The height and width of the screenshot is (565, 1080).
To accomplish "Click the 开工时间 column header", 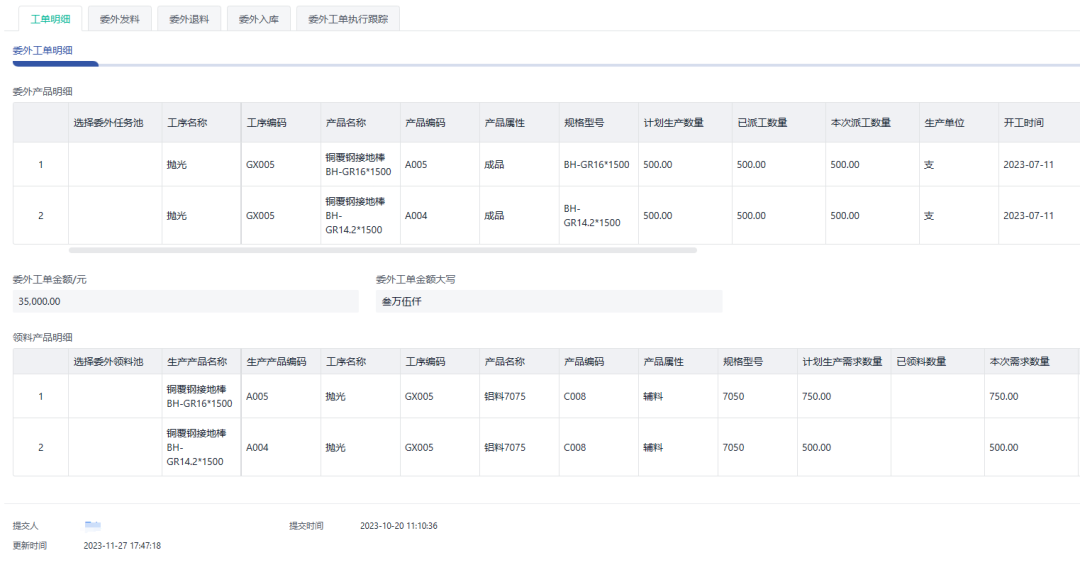I will [x=1024, y=123].
